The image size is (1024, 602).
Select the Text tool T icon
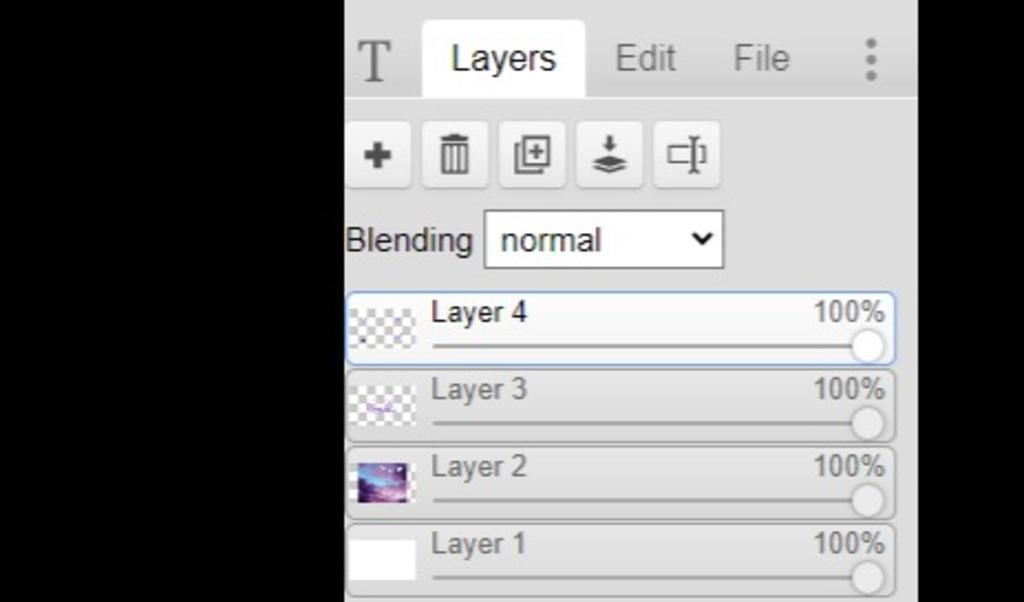375,60
